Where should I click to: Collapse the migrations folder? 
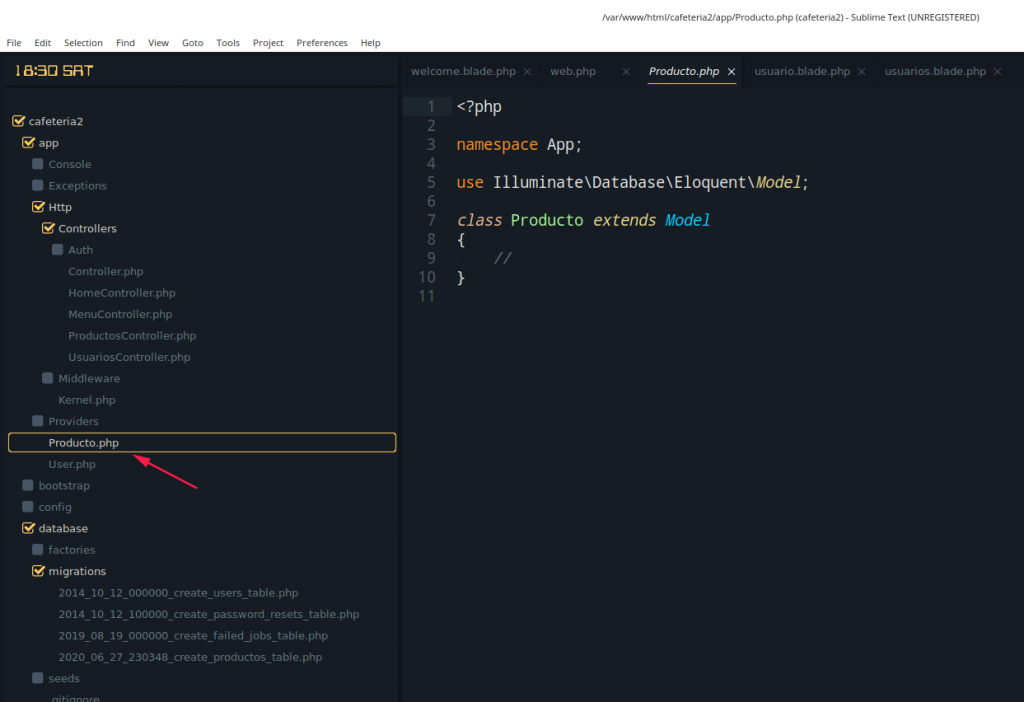38,572
